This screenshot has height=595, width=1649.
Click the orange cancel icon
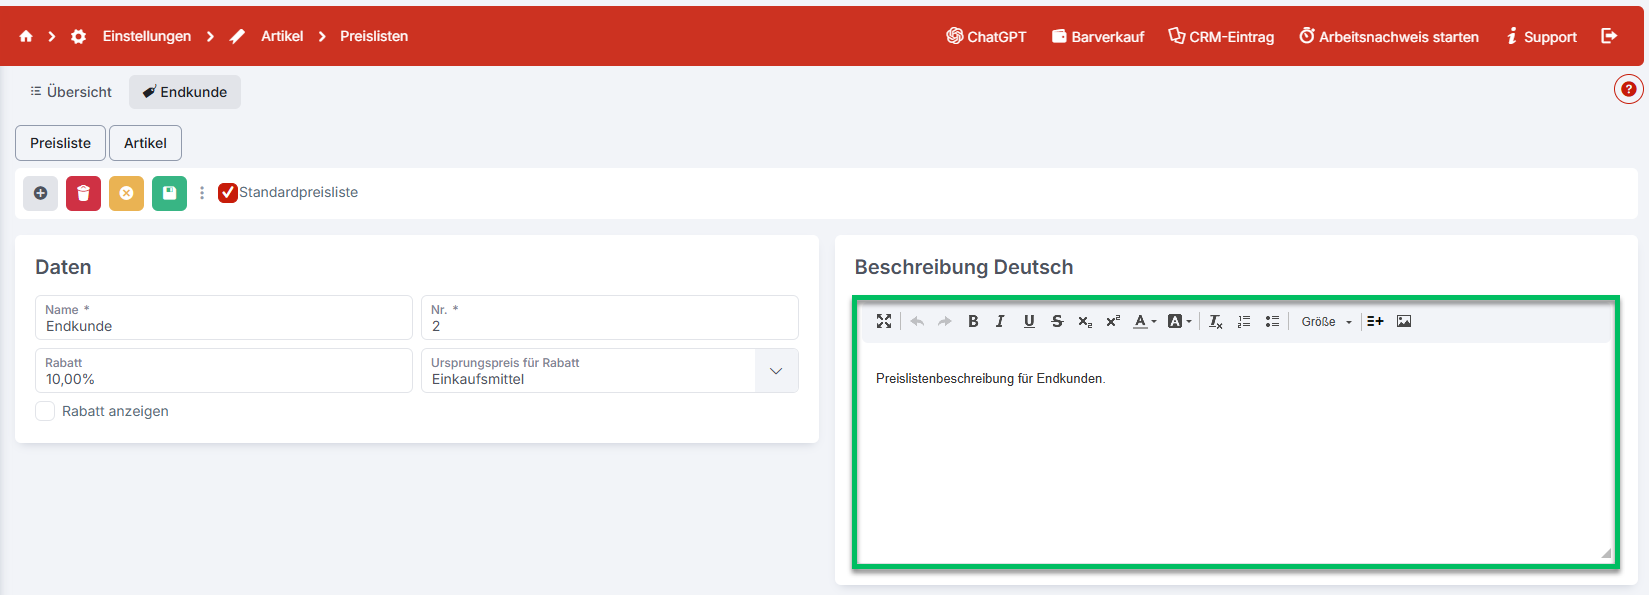coord(126,193)
